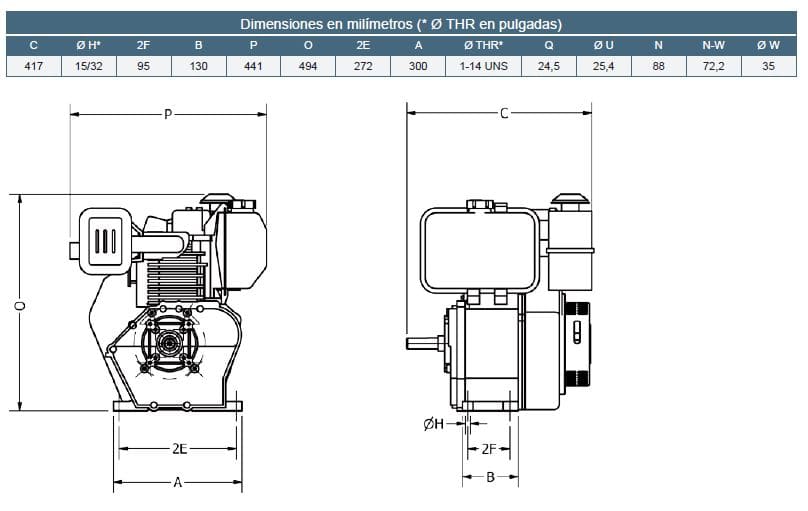Click the 'Q' column header
The height and width of the screenshot is (511, 808).
(549, 45)
